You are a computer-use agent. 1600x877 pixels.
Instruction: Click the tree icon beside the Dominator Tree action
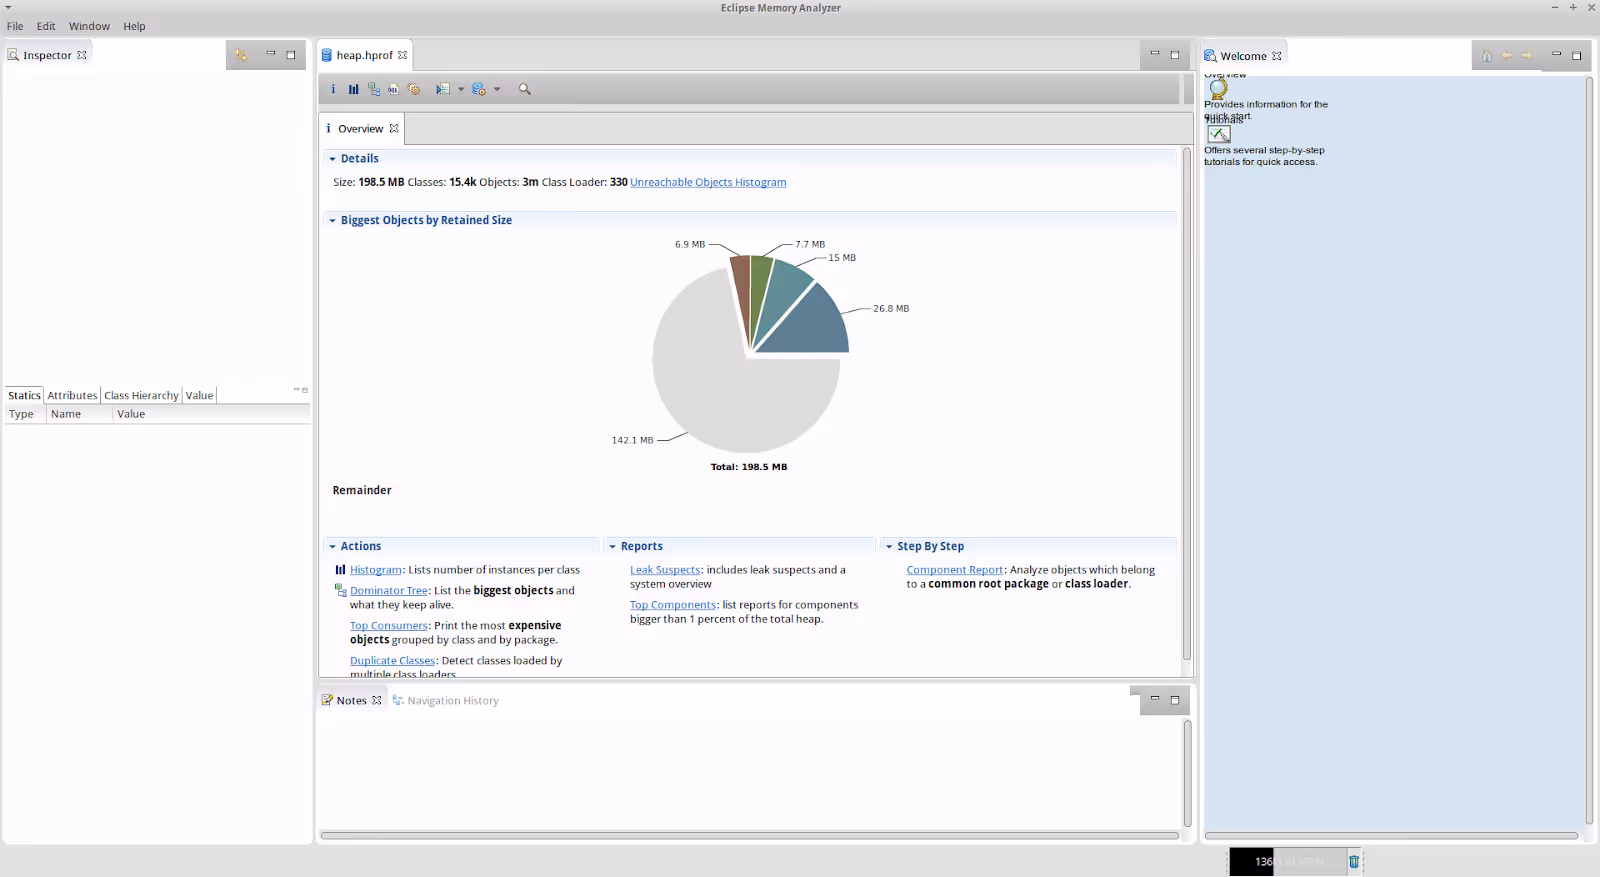[340, 590]
